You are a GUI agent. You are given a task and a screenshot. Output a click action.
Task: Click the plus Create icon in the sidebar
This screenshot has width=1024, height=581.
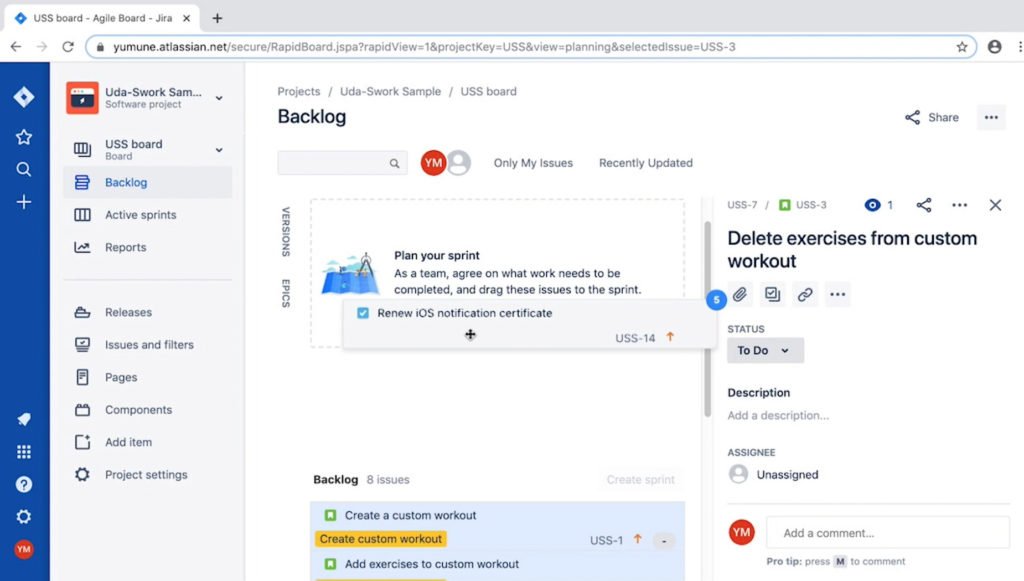tap(24, 202)
